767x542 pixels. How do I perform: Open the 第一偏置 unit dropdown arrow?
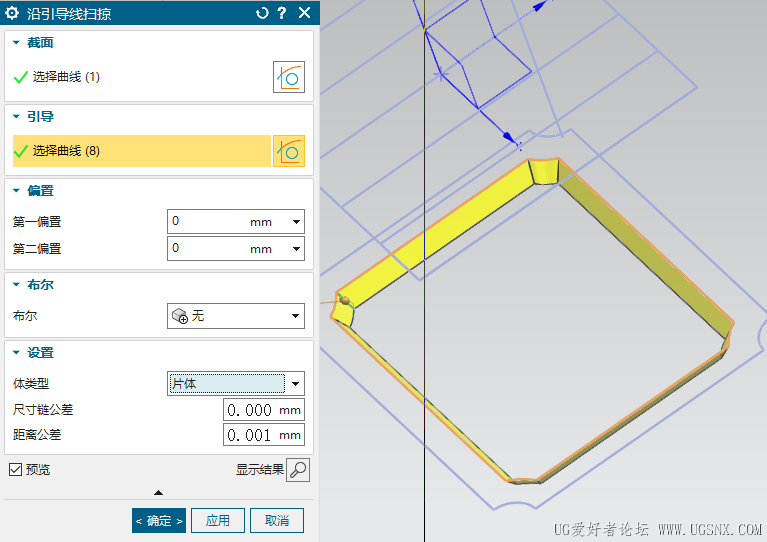pyautogui.click(x=296, y=222)
